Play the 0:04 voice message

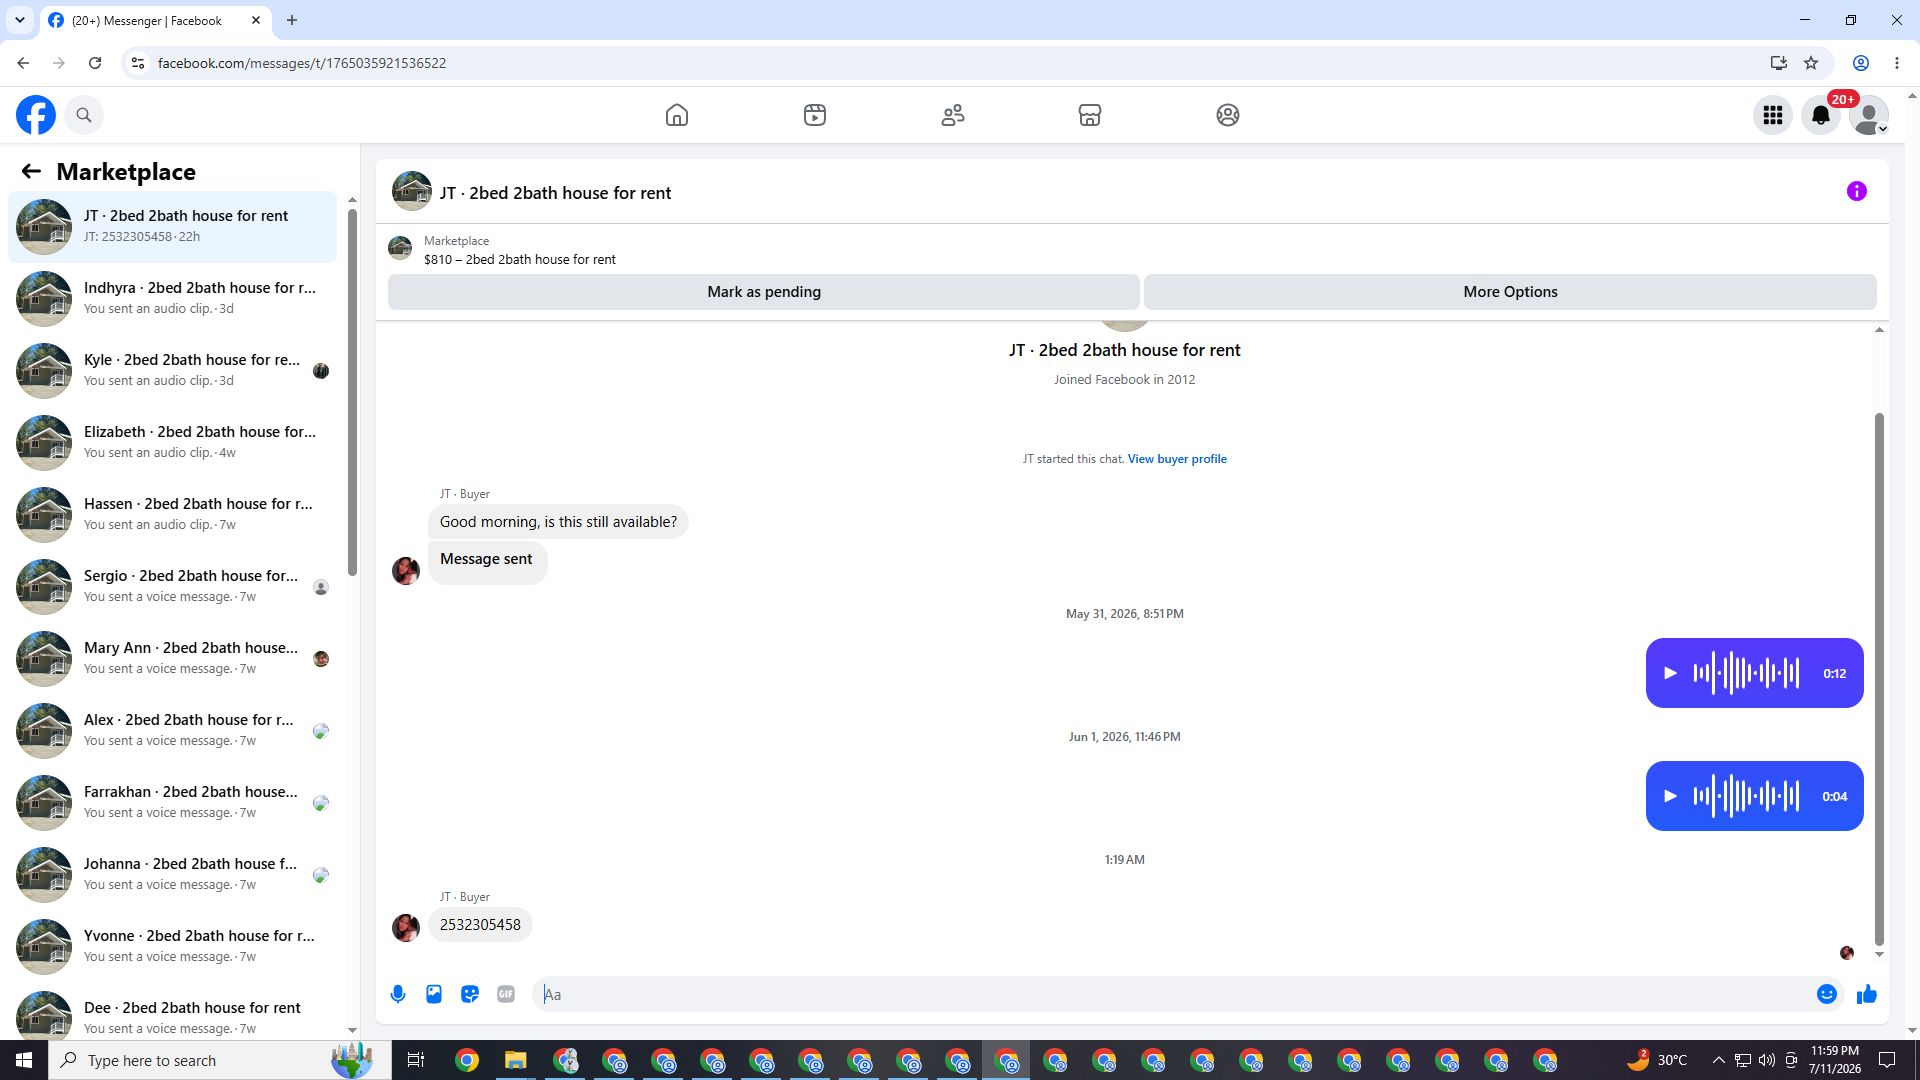click(1670, 796)
